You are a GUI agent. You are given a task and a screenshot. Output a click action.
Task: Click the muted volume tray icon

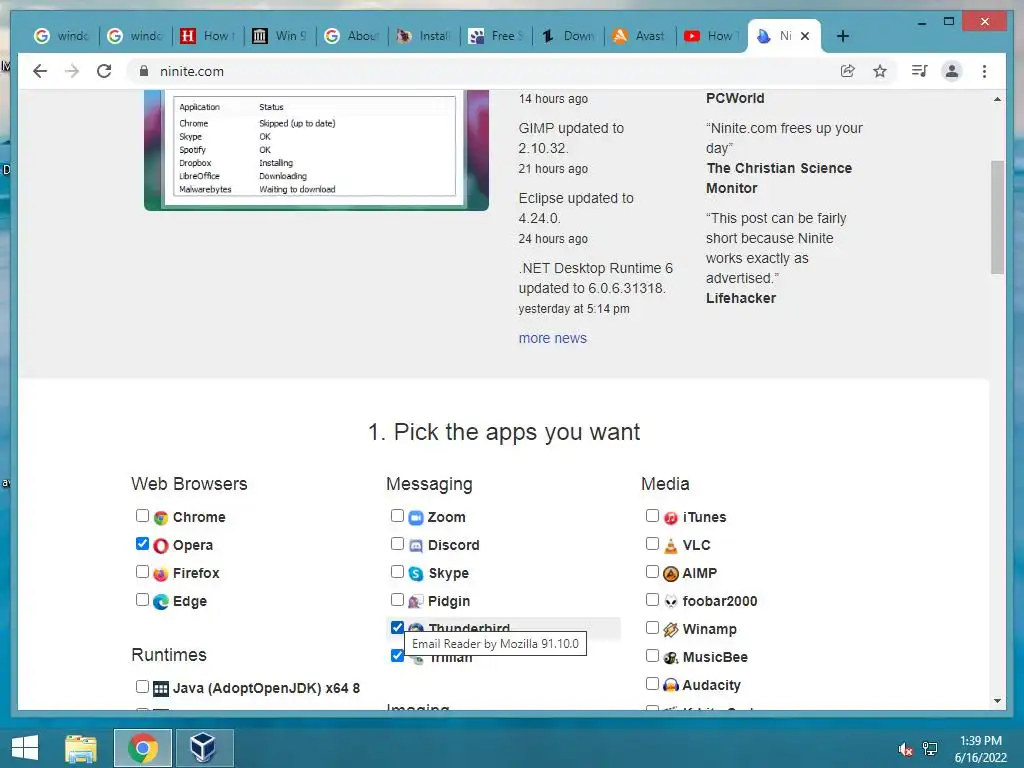[x=905, y=749]
